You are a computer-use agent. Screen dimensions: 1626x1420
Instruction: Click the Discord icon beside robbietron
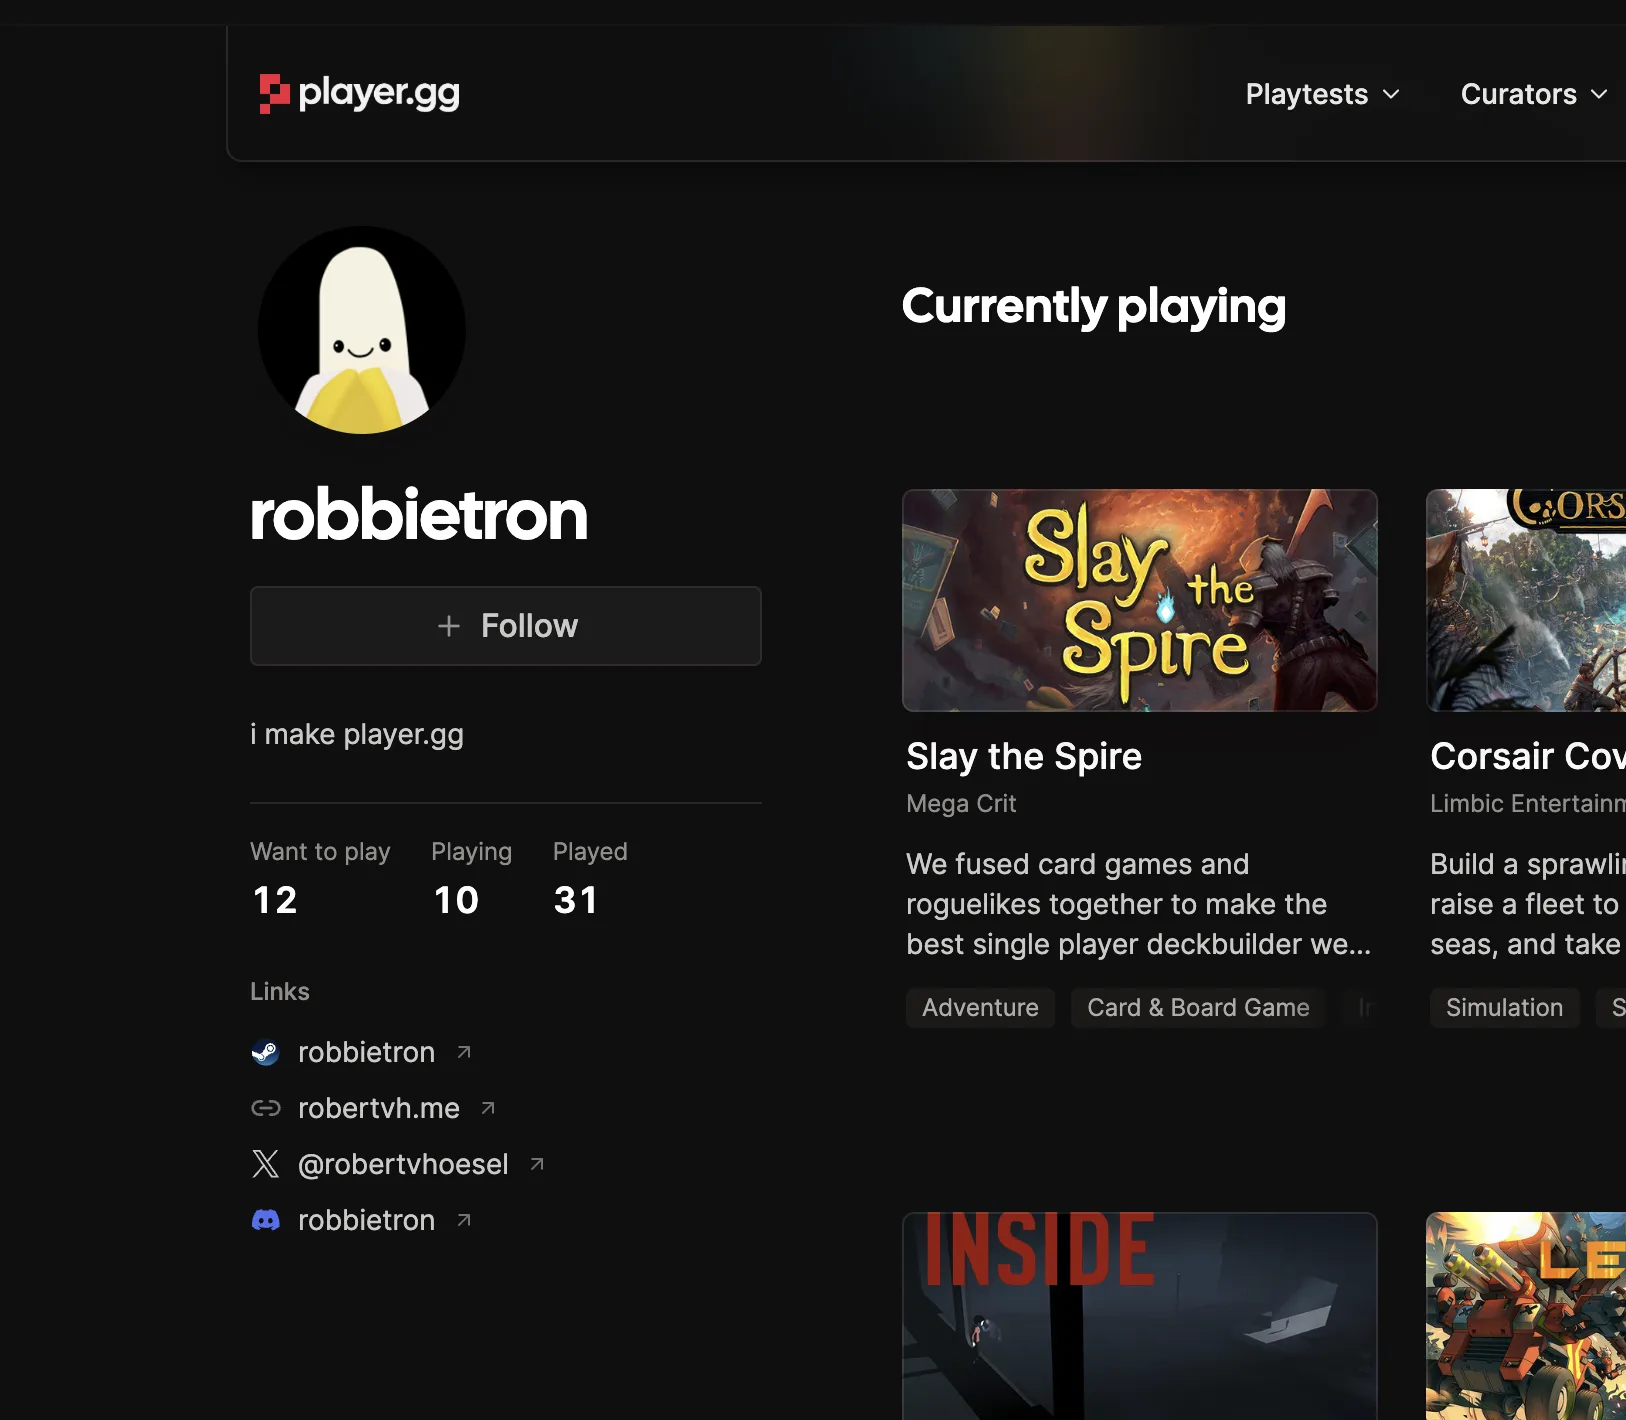point(265,1220)
